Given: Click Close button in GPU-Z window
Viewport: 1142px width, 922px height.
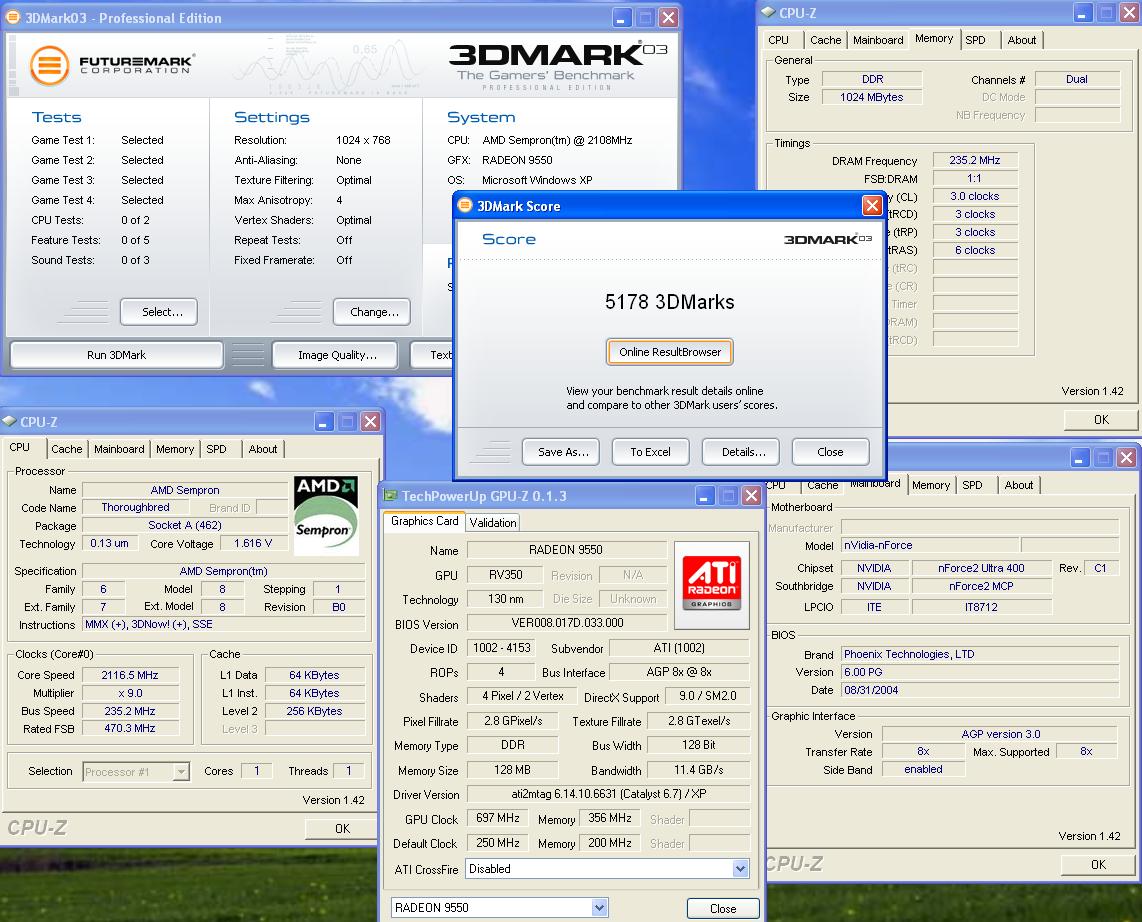Looking at the screenshot, I should pyautogui.click(x=723, y=908).
